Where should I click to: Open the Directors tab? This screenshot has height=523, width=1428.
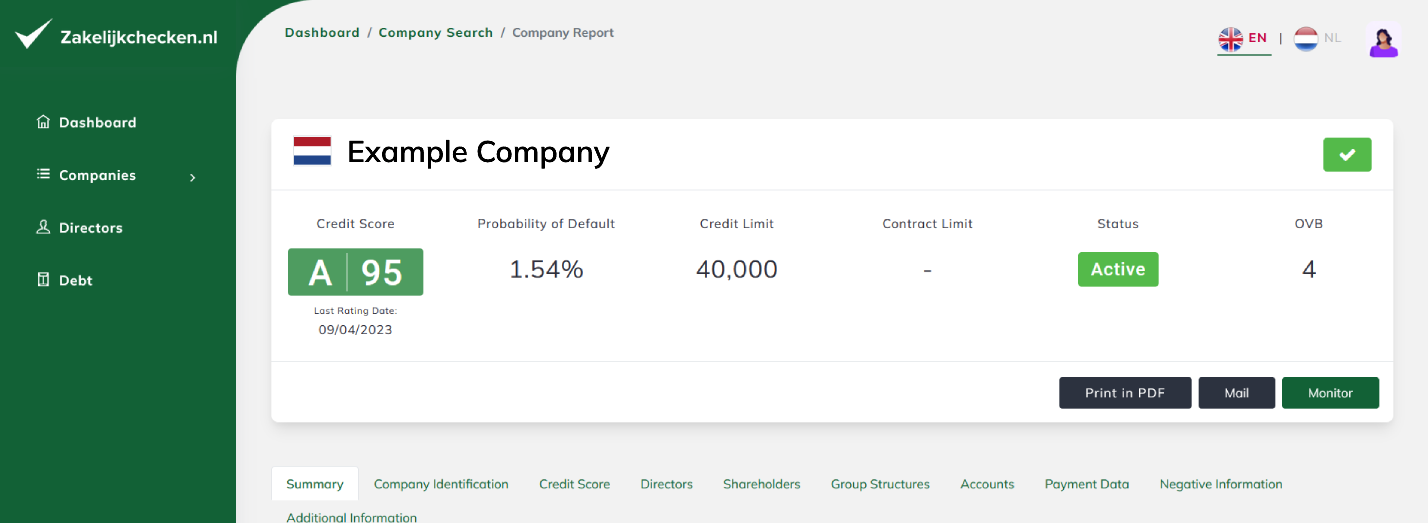[667, 484]
